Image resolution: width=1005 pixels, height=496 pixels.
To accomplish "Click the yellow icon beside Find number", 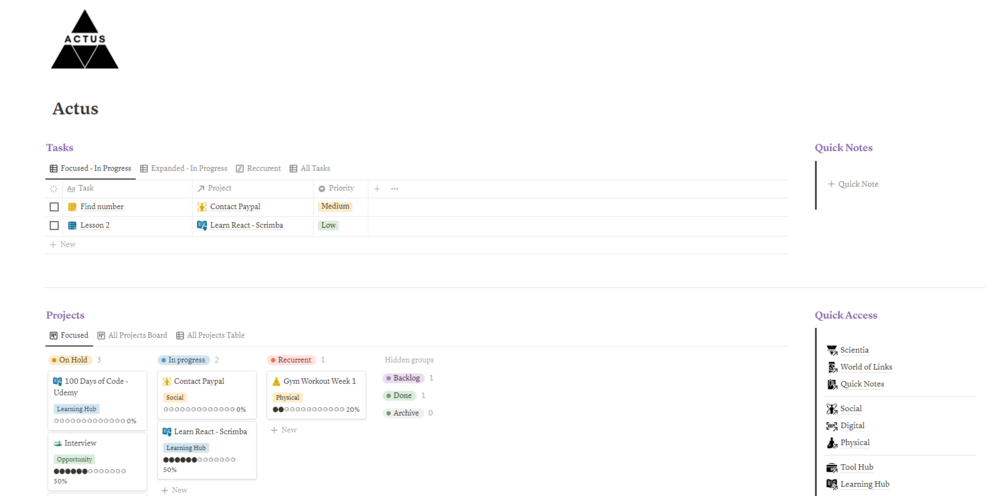I will tap(72, 207).
